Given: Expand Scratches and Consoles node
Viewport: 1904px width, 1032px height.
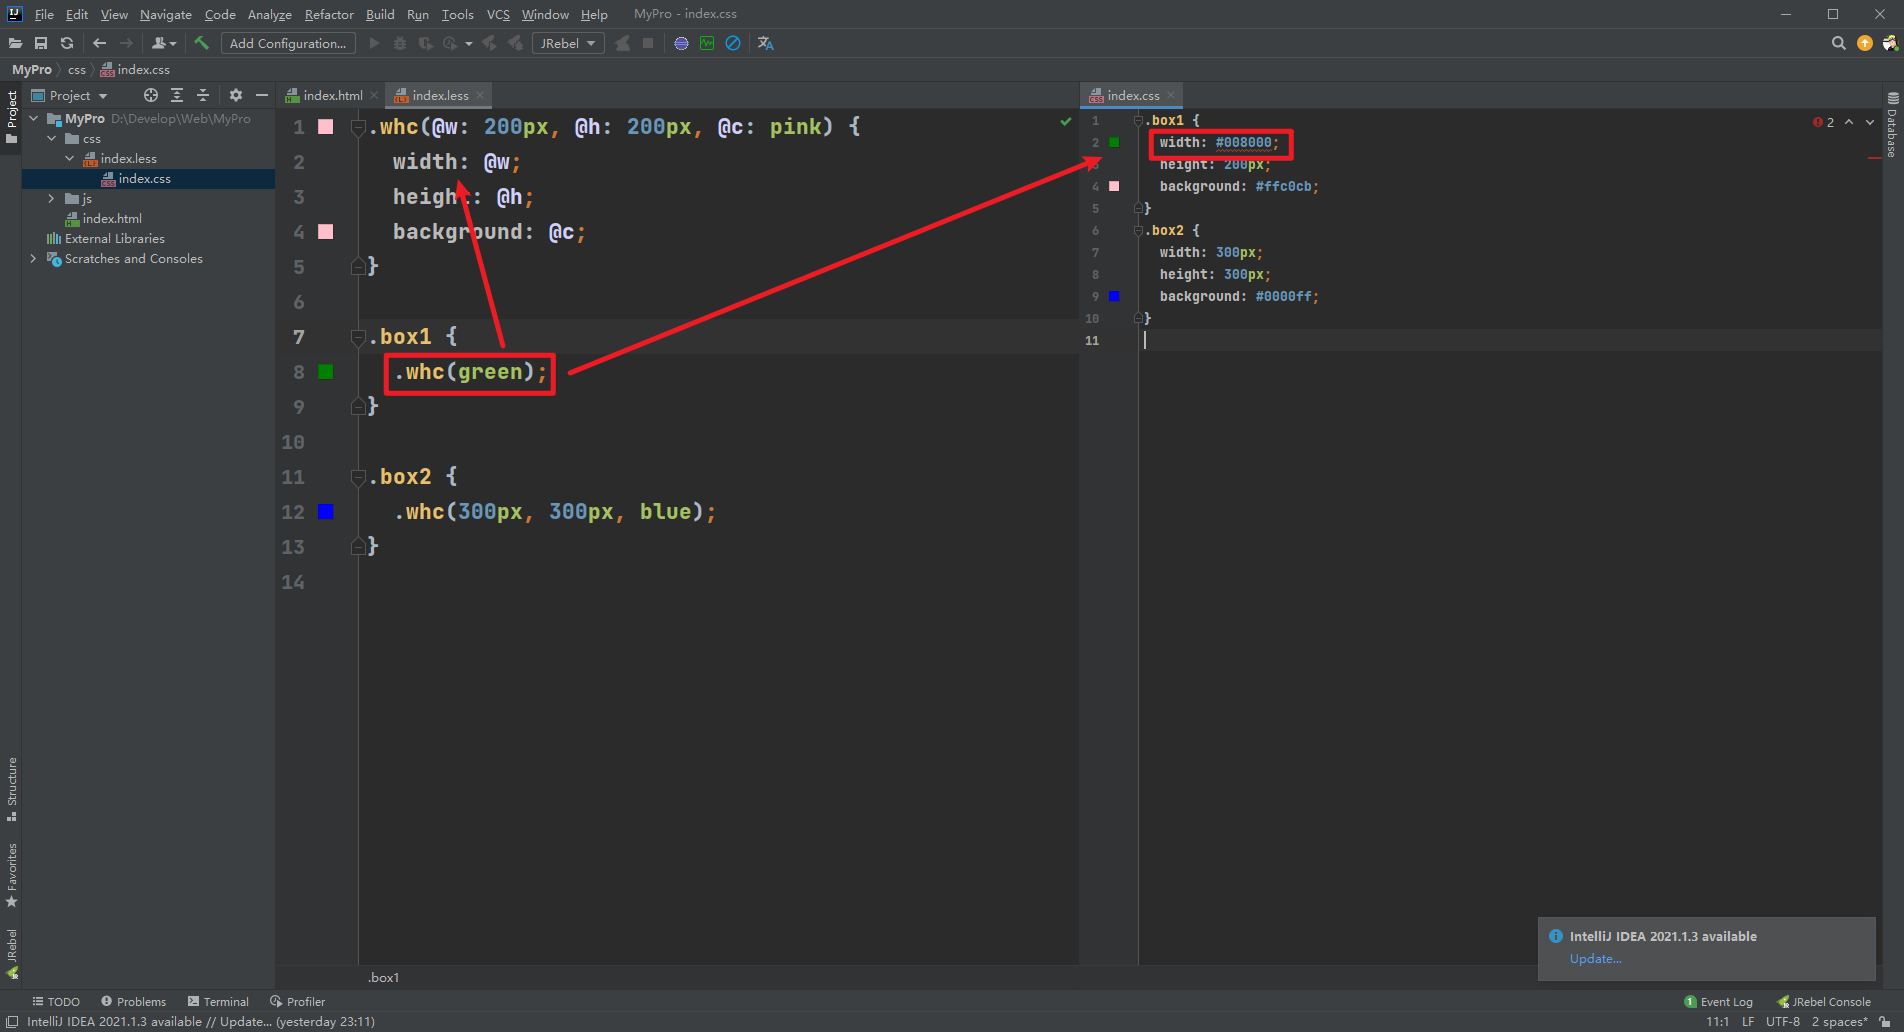Looking at the screenshot, I should pyautogui.click(x=33, y=258).
